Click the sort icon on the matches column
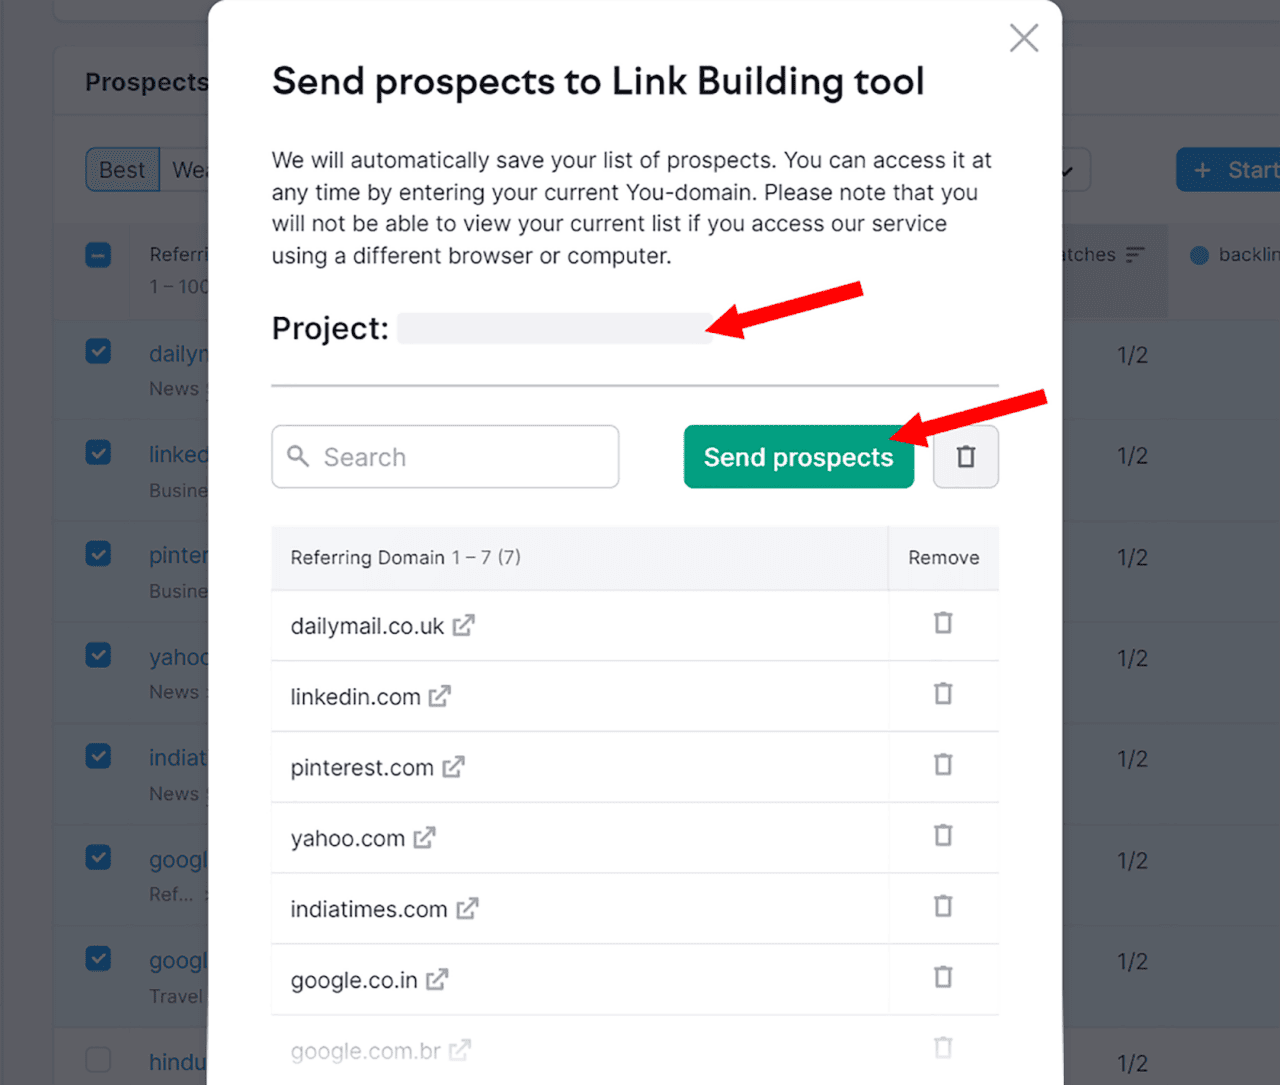 (x=1136, y=254)
